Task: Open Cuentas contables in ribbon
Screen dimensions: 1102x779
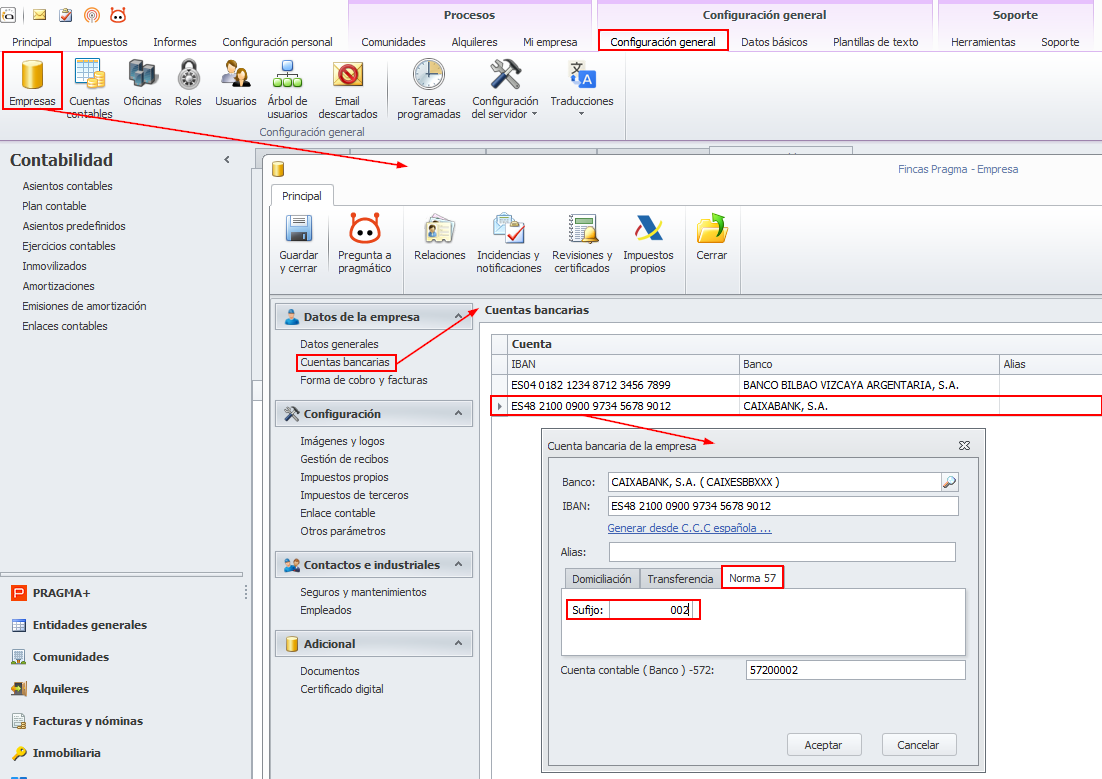Action: pyautogui.click(x=89, y=88)
